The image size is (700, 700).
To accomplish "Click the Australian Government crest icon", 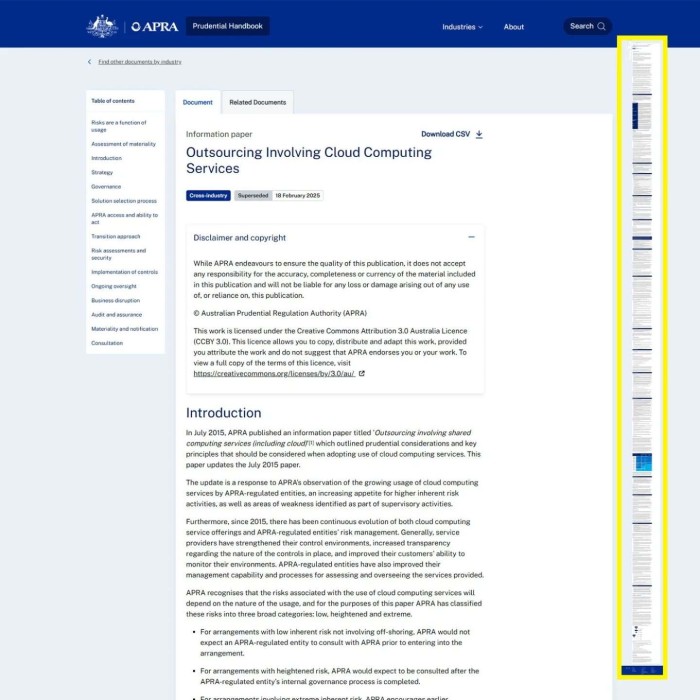I will click(x=102, y=26).
